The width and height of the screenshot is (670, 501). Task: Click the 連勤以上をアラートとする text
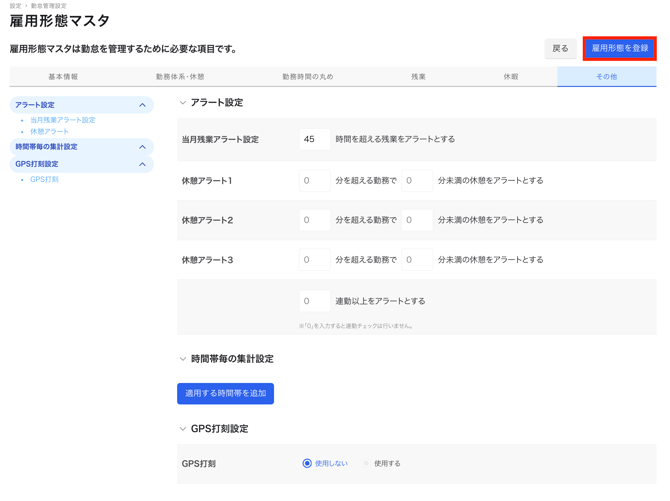pyautogui.click(x=380, y=301)
